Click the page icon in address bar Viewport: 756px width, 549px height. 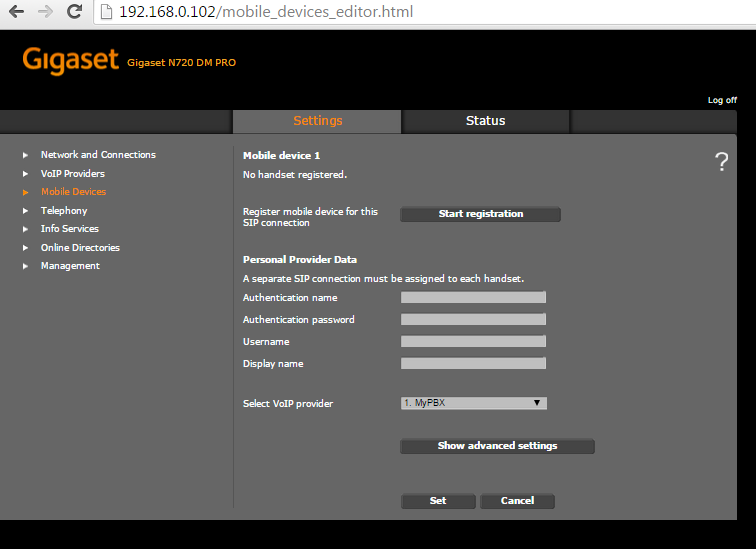[106, 12]
